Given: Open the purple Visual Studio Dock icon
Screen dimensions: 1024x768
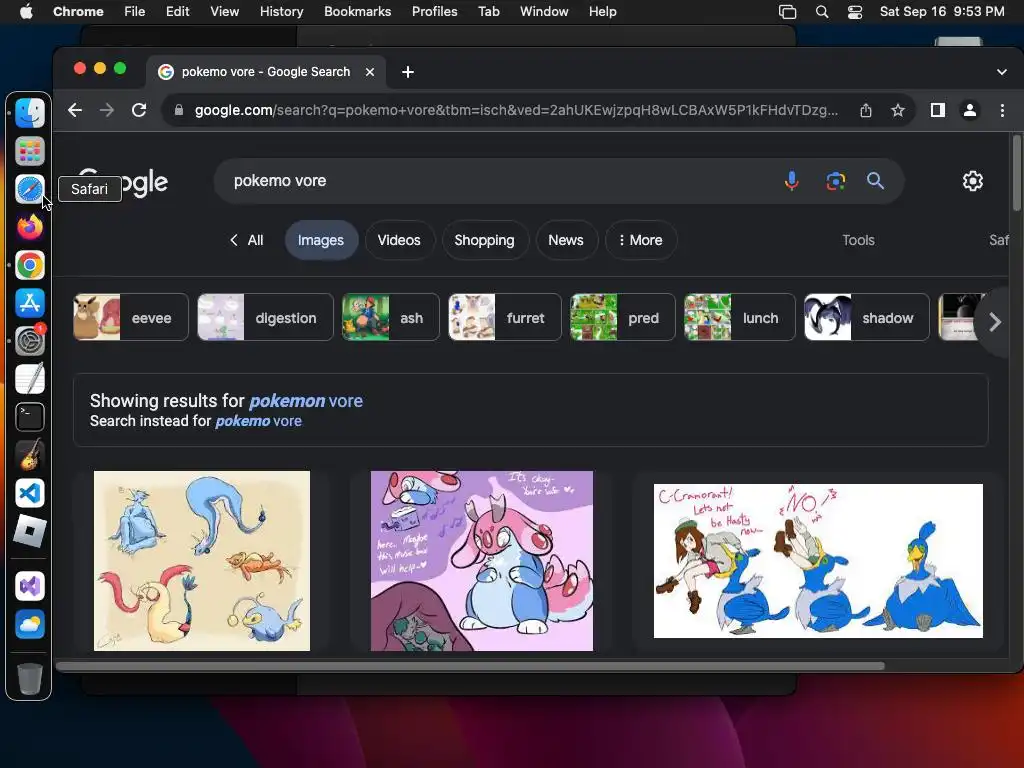Looking at the screenshot, I should click(29, 586).
